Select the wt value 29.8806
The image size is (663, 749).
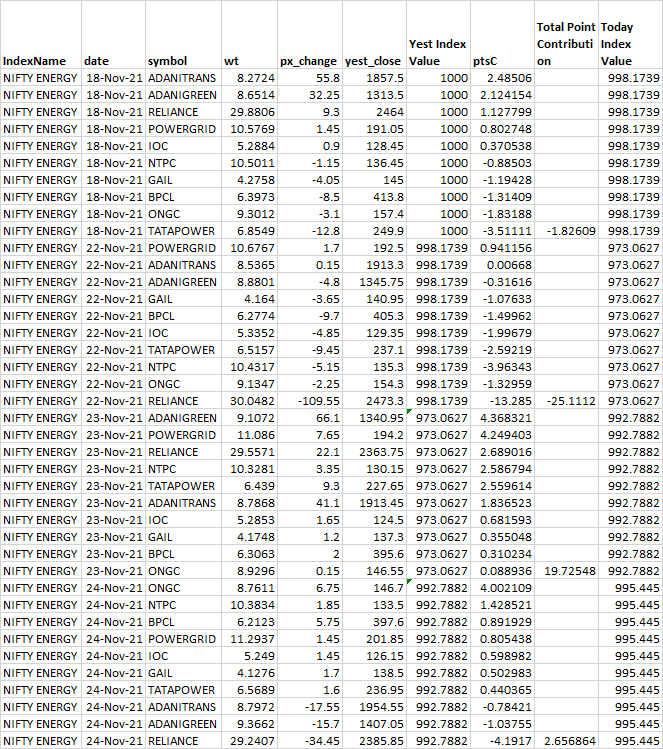pyautogui.click(x=252, y=112)
